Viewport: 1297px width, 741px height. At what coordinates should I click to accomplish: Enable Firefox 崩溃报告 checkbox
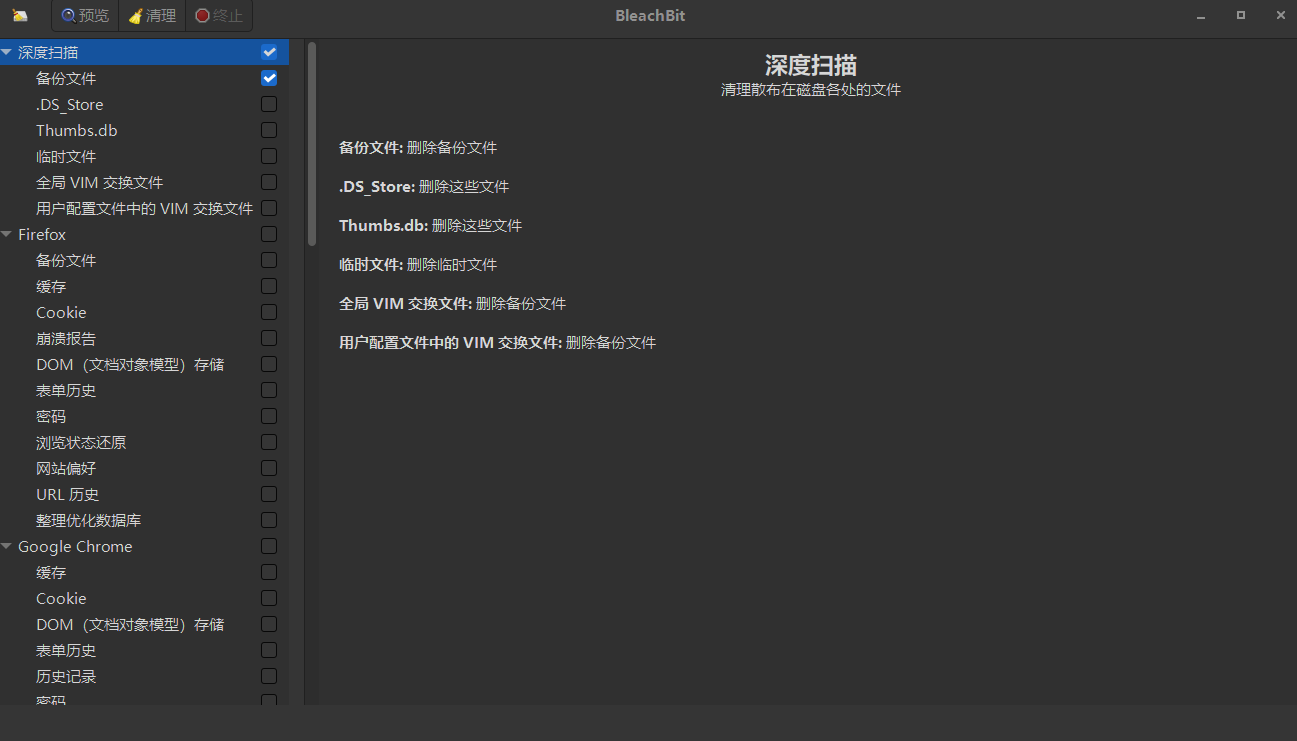point(269,338)
